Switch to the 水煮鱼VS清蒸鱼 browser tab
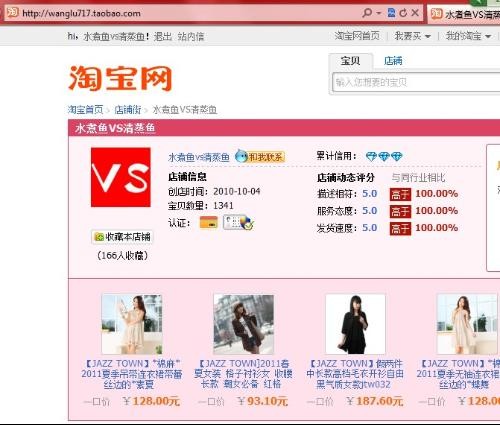 coord(465,14)
